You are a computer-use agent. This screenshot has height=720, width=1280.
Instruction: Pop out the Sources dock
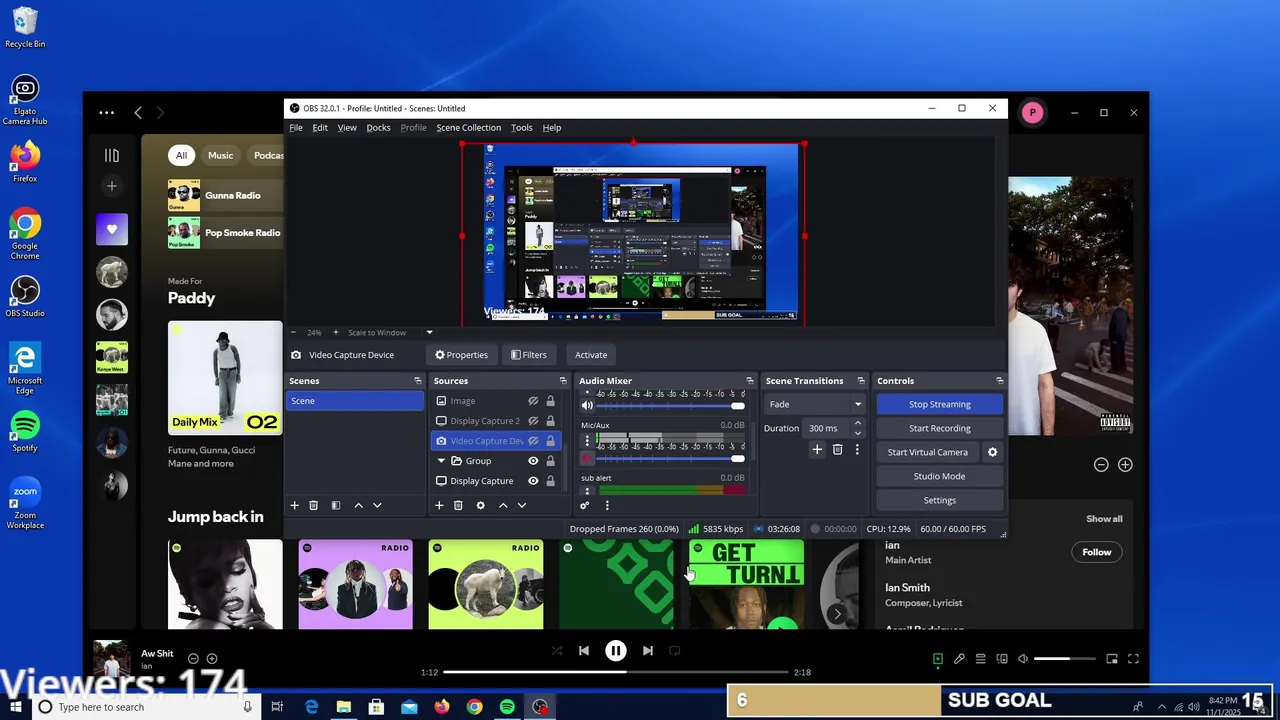click(x=563, y=381)
